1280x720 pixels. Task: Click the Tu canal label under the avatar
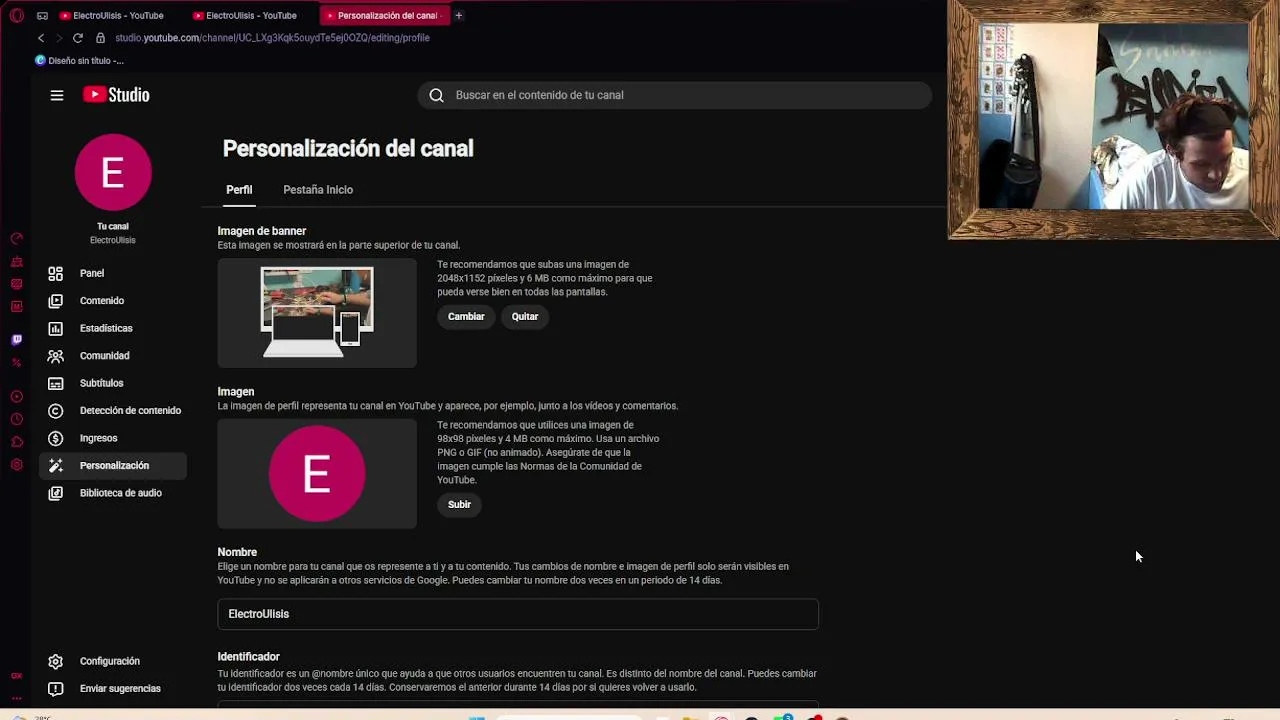(113, 227)
